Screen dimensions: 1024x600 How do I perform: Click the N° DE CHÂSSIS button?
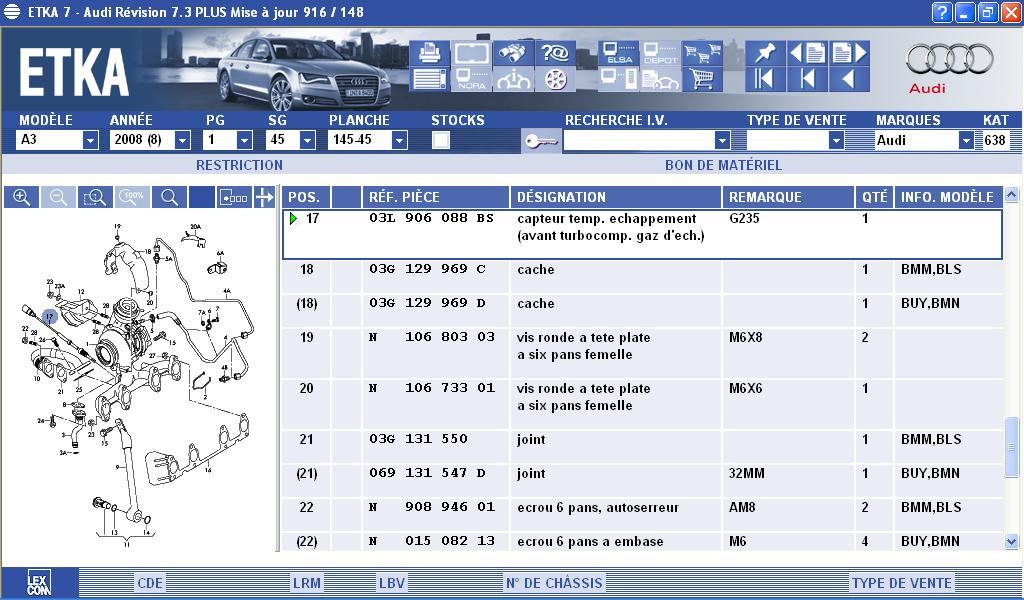(x=554, y=582)
